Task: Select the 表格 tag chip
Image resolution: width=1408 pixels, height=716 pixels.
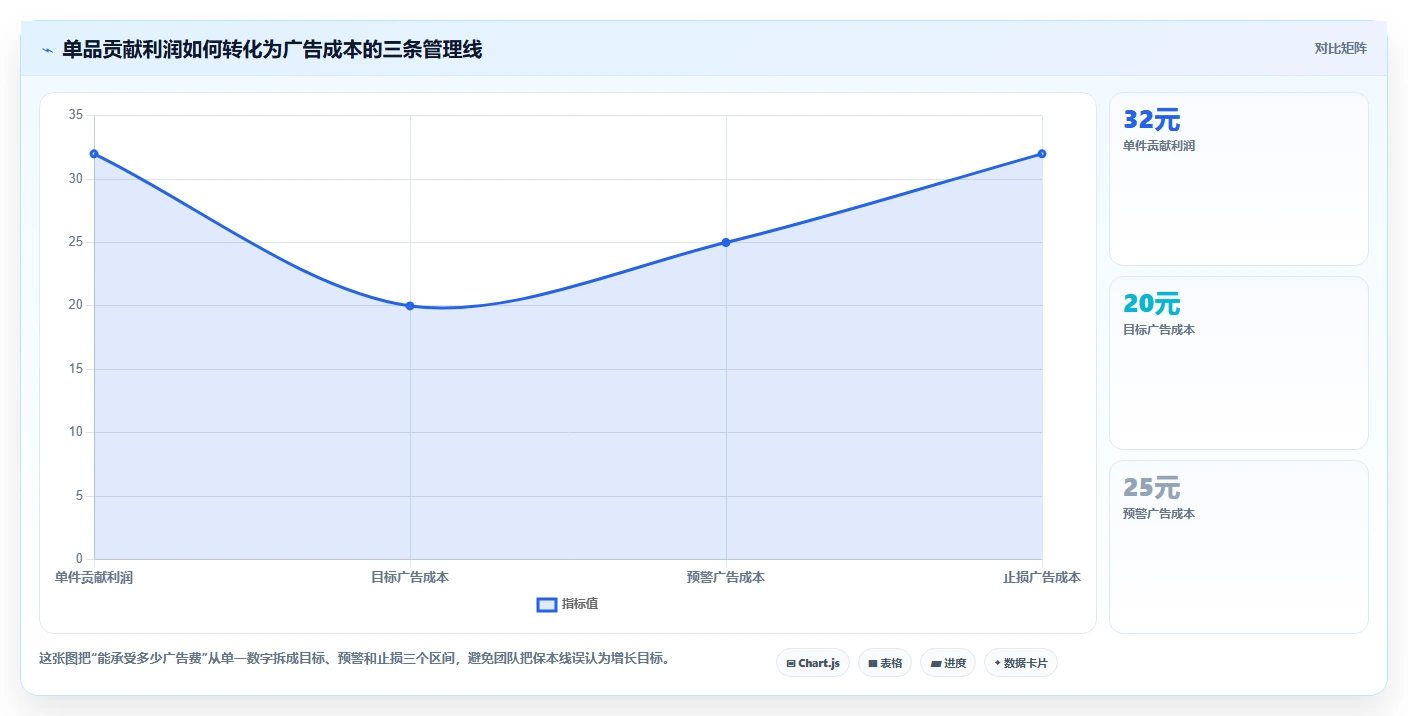Action: [885, 663]
